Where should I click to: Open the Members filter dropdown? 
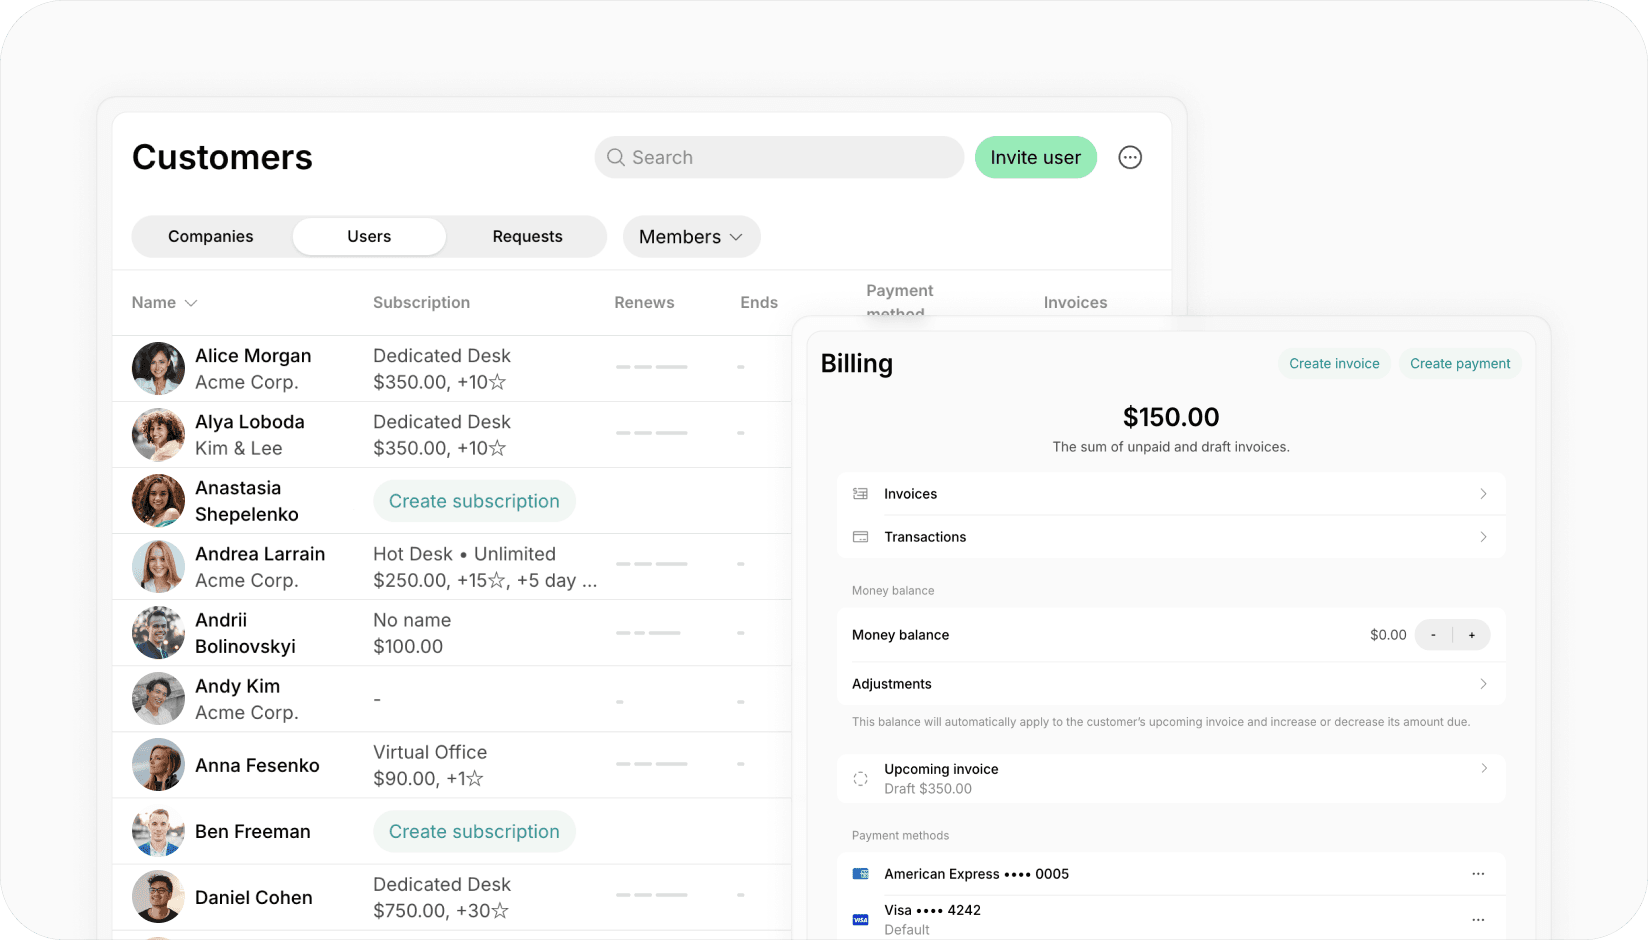pyautogui.click(x=691, y=237)
